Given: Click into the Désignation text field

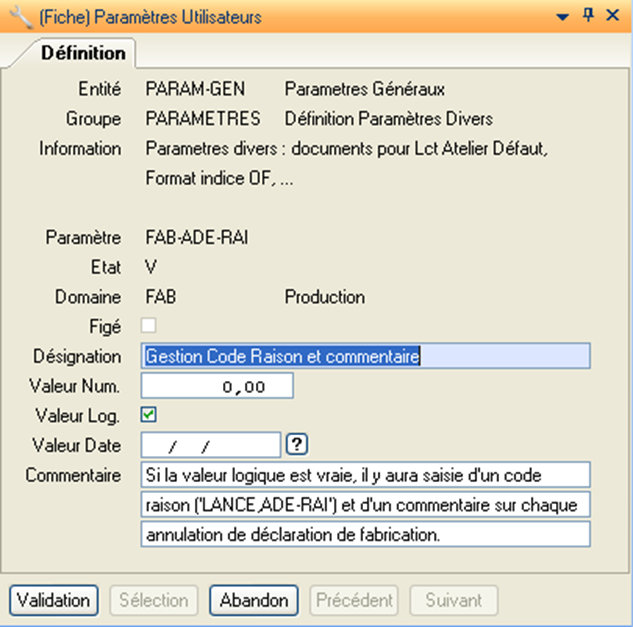Looking at the screenshot, I should click(x=366, y=356).
